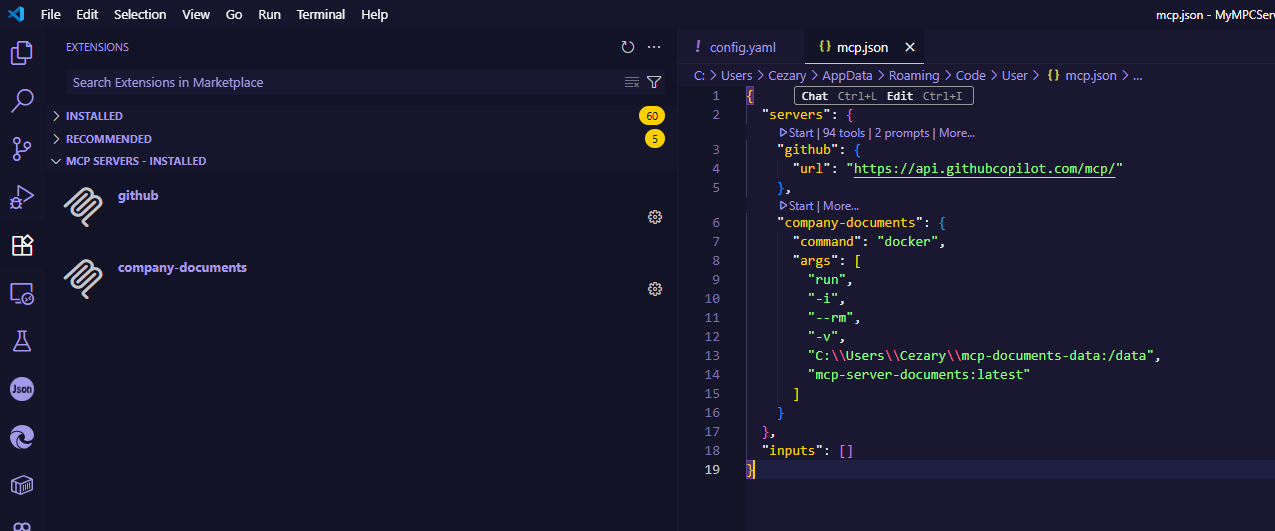Open the Explorer view in activity bar
The height and width of the screenshot is (531, 1275).
click(22, 53)
